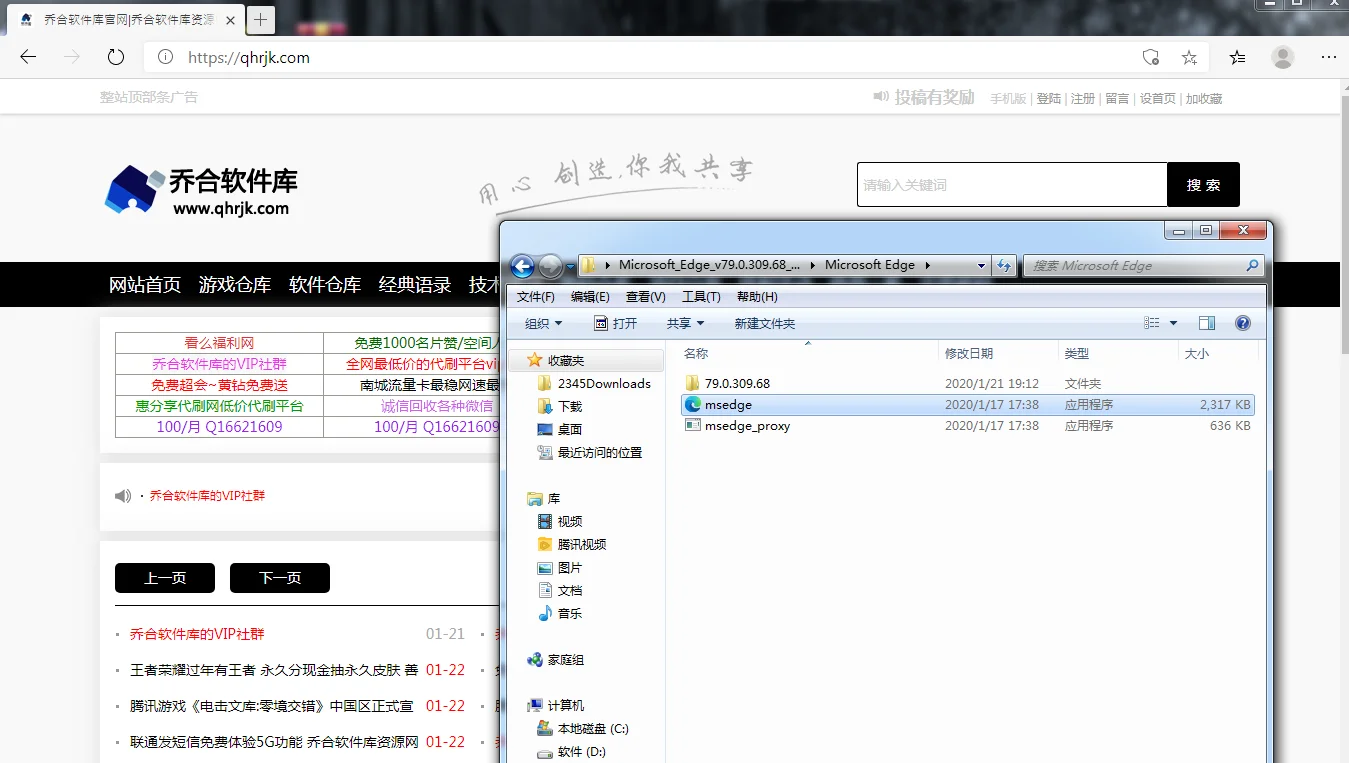Open 编辑(E) menu in Explorer
The image size is (1349, 763).
pyautogui.click(x=590, y=296)
